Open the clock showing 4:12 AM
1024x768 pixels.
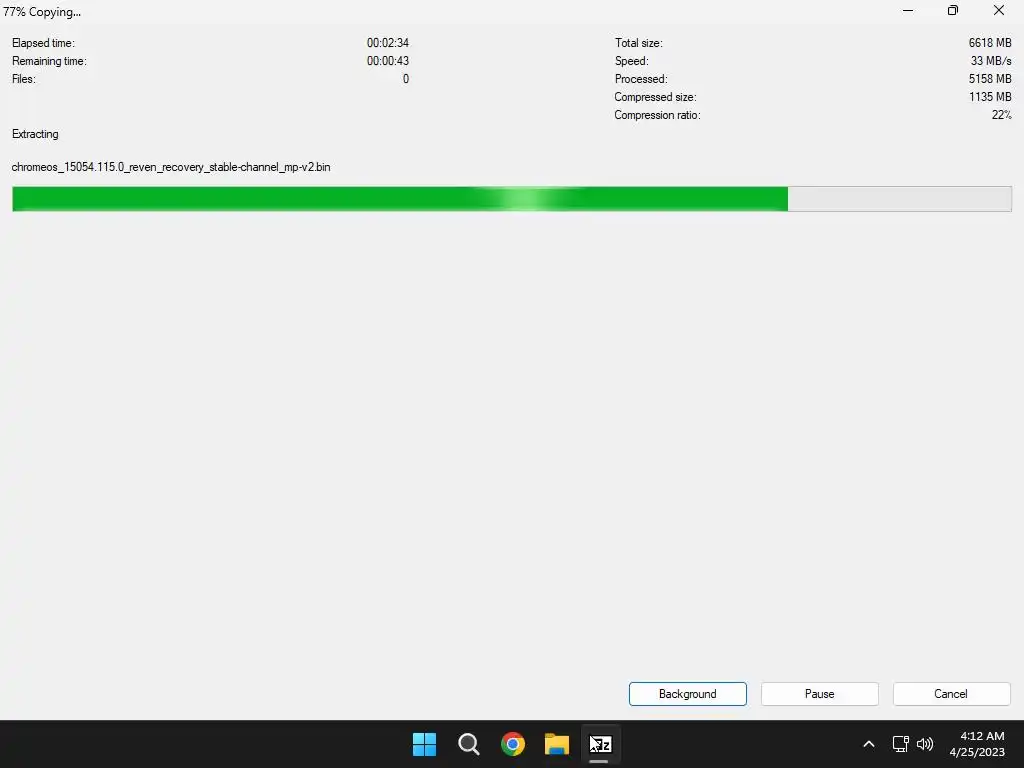click(x=977, y=744)
